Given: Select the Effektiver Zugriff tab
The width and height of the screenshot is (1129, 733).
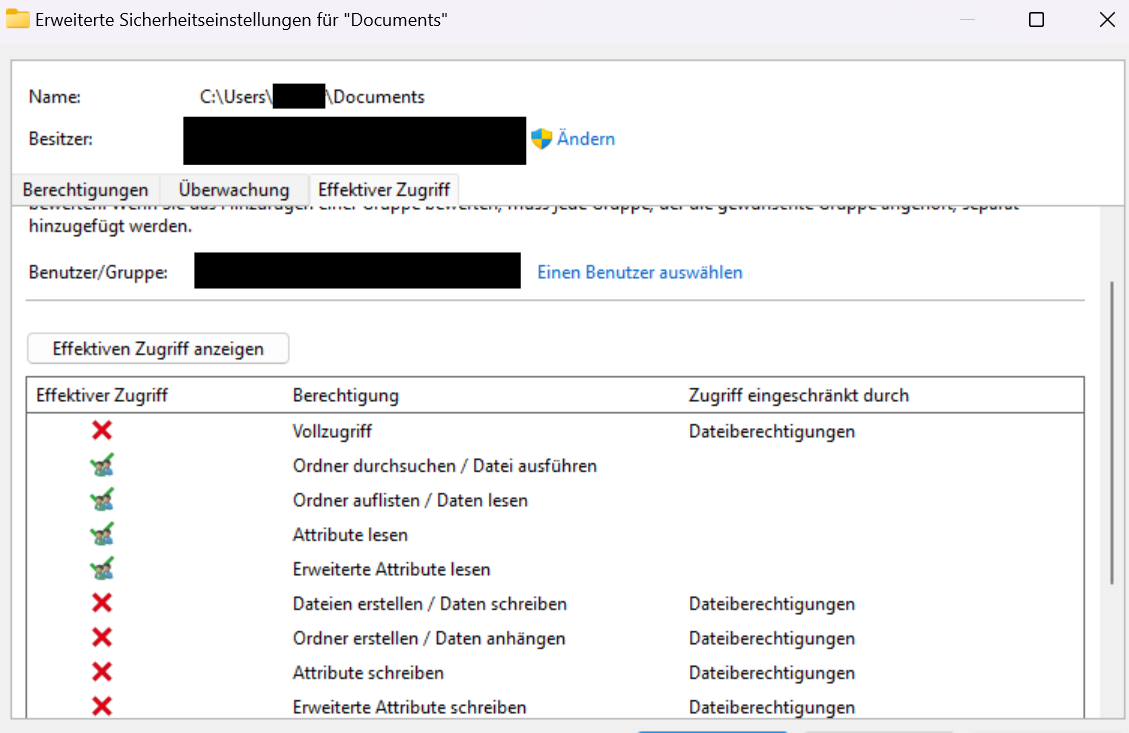Looking at the screenshot, I should click(x=384, y=189).
